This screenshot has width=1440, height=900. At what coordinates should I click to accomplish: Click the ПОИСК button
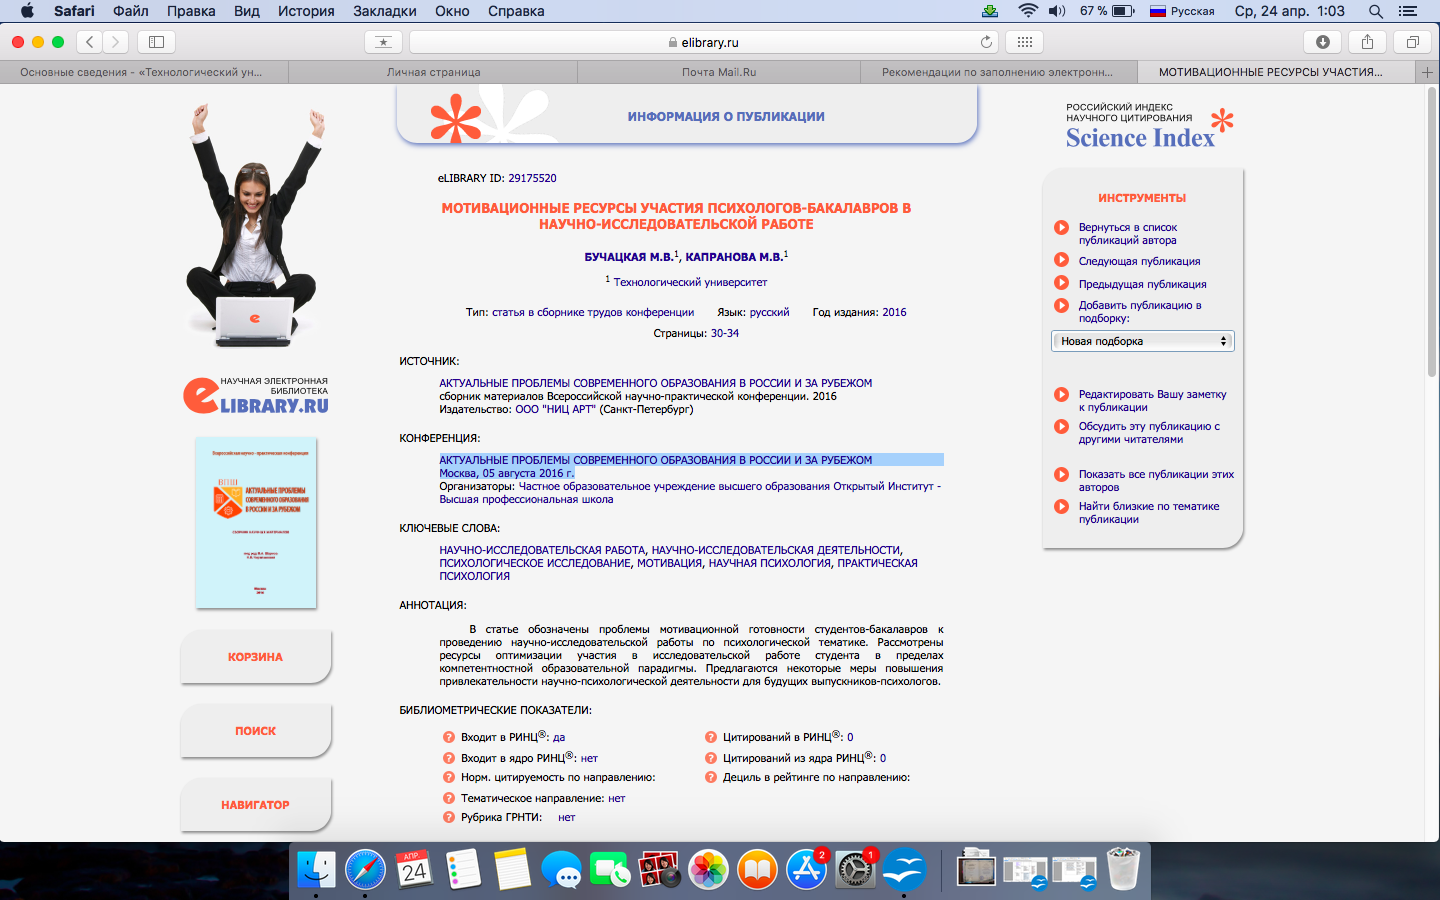(x=255, y=731)
